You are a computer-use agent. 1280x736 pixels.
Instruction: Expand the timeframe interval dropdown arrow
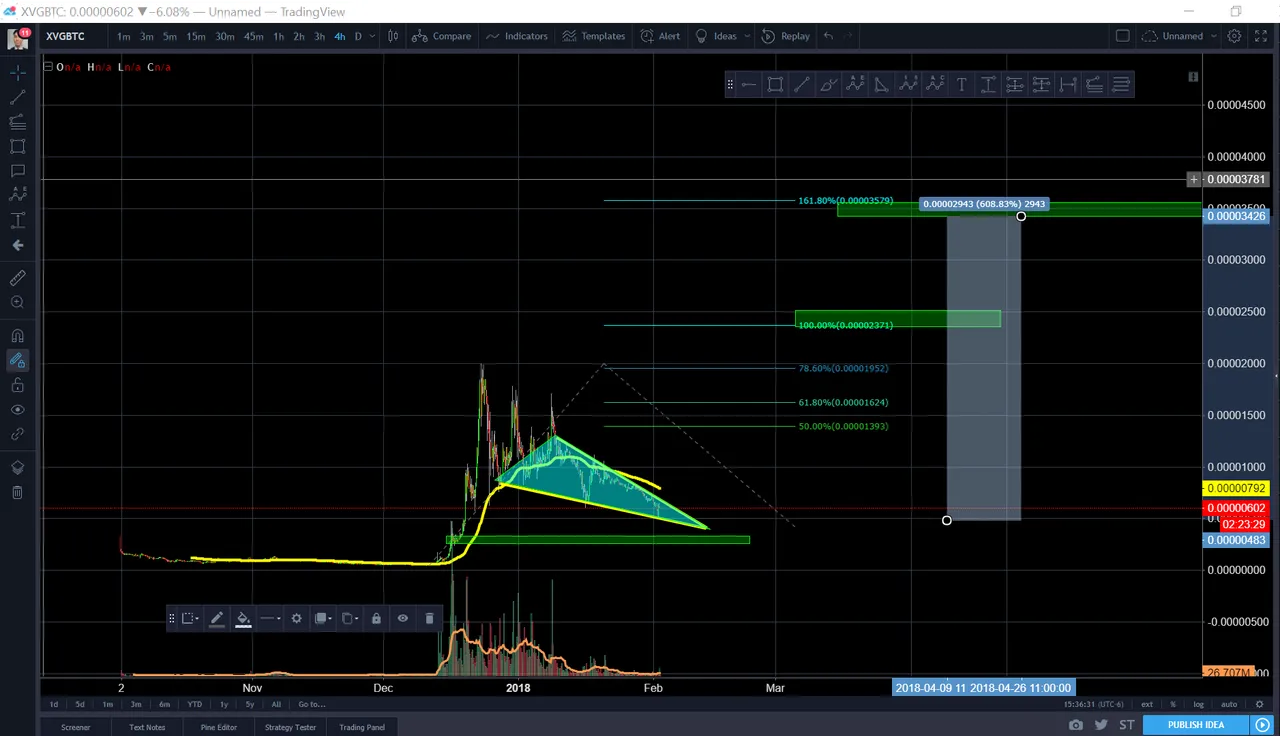pyautogui.click(x=372, y=36)
